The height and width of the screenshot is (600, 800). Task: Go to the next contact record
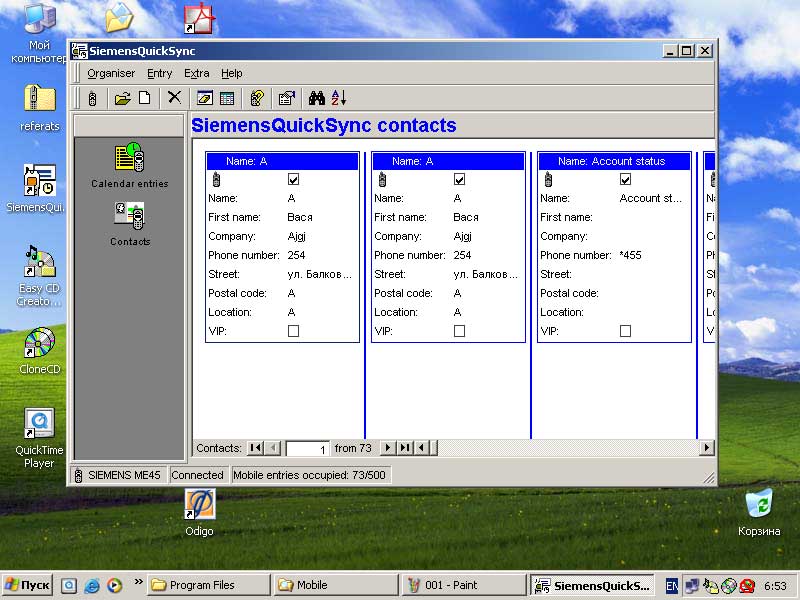(x=388, y=448)
